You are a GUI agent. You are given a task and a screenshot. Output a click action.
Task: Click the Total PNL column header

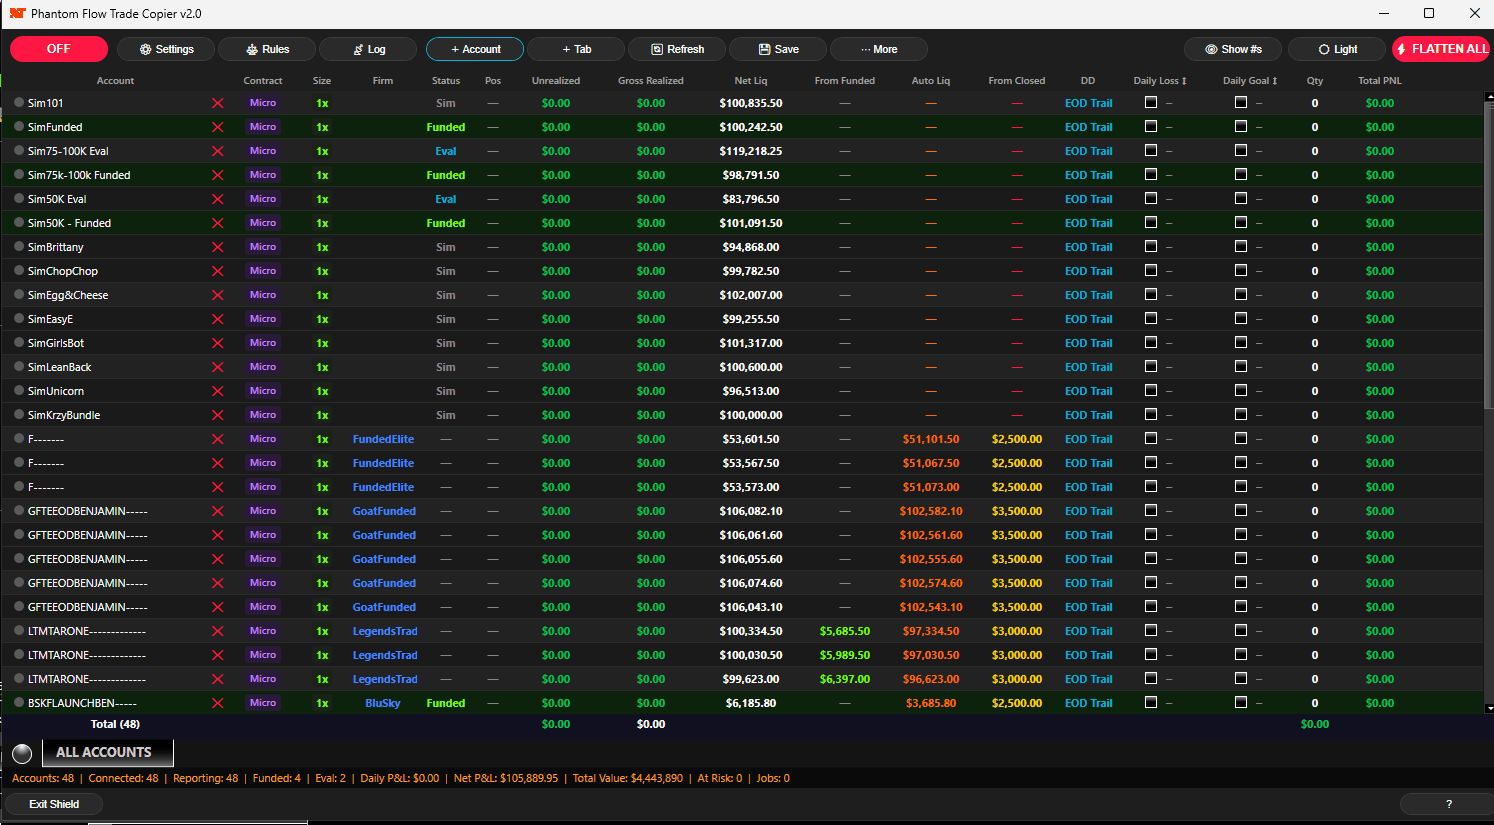click(x=1380, y=81)
